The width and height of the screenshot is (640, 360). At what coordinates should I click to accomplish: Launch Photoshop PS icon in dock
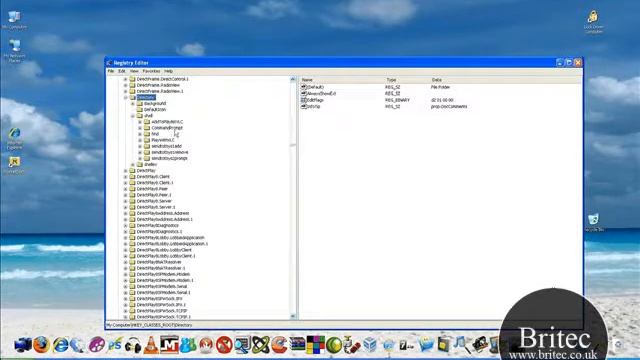pos(115,345)
